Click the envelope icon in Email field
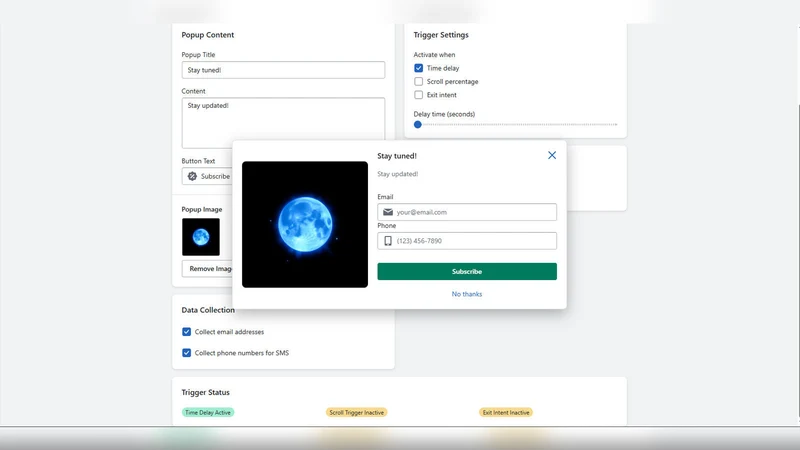Screen dimensions: 800x450 click(x=388, y=212)
